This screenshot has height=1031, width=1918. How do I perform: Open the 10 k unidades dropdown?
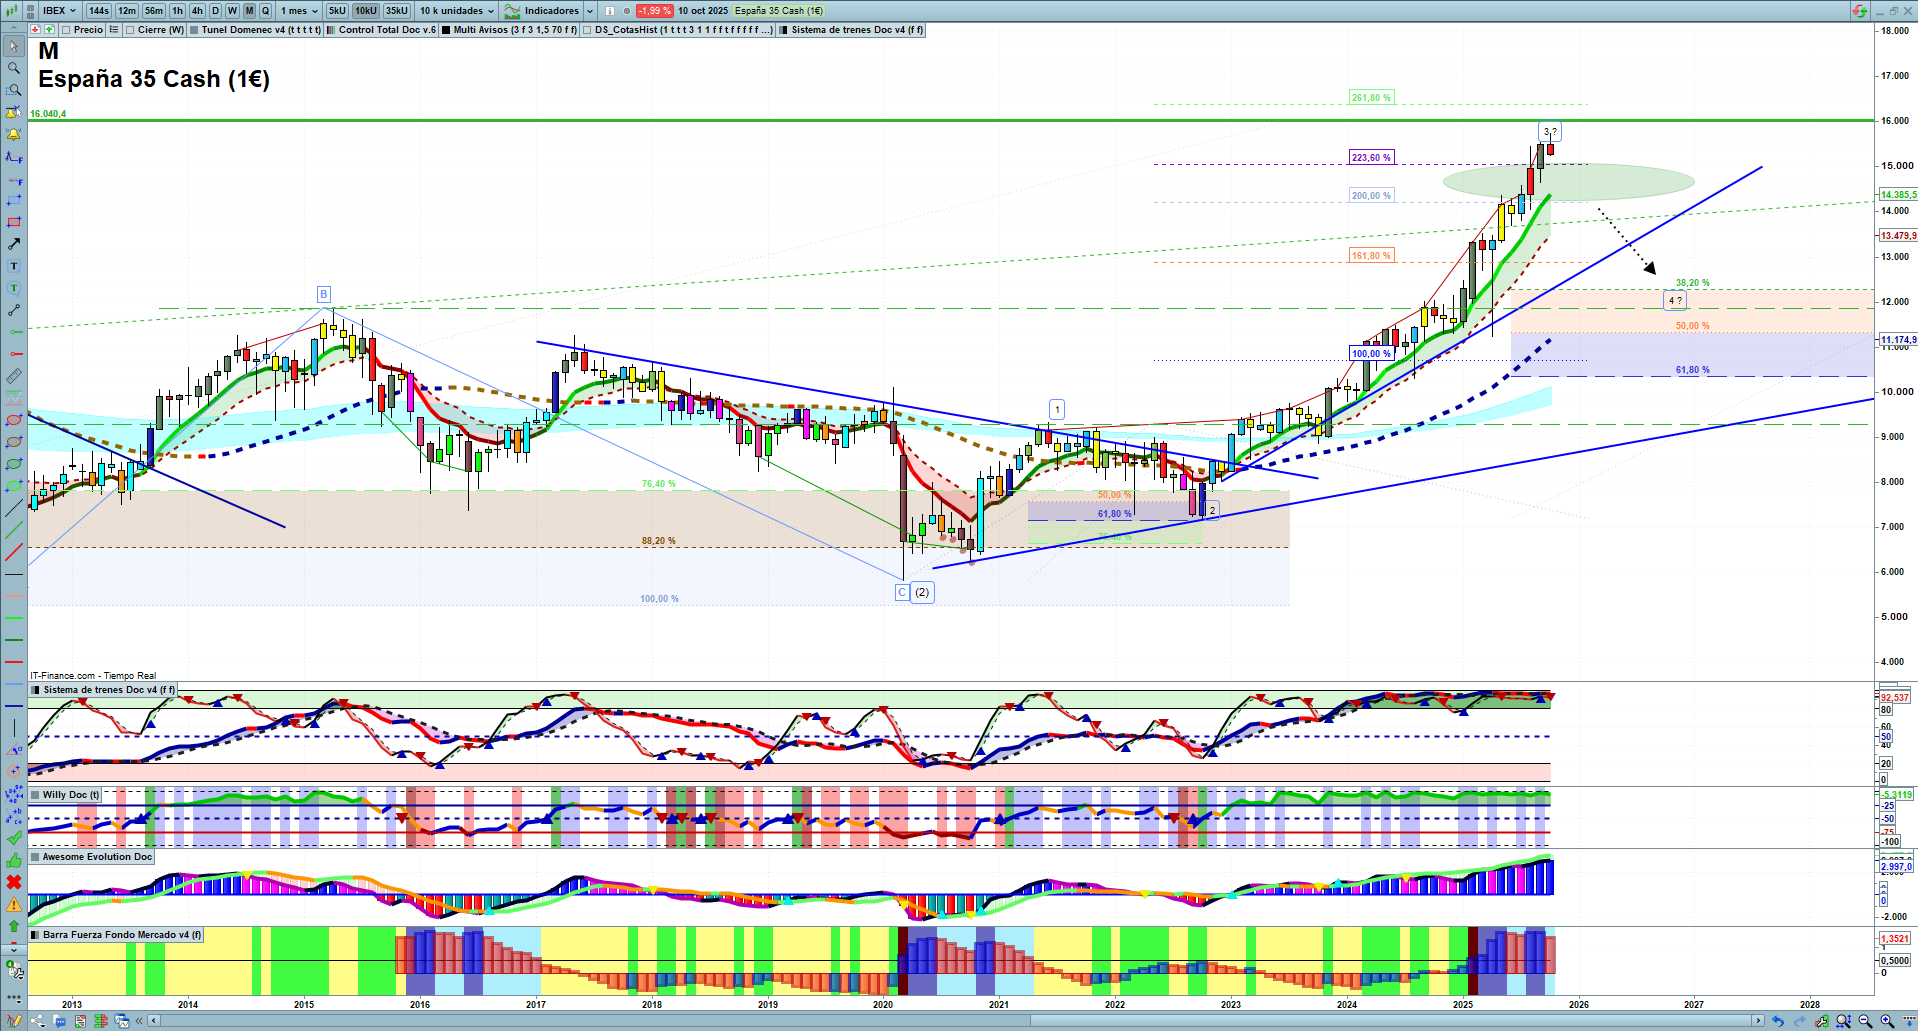pyautogui.click(x=457, y=11)
